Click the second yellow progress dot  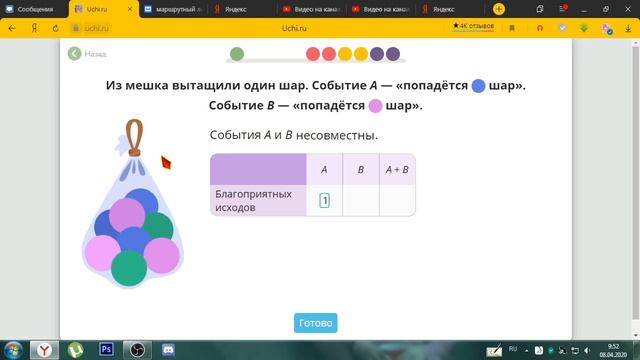click(x=361, y=54)
